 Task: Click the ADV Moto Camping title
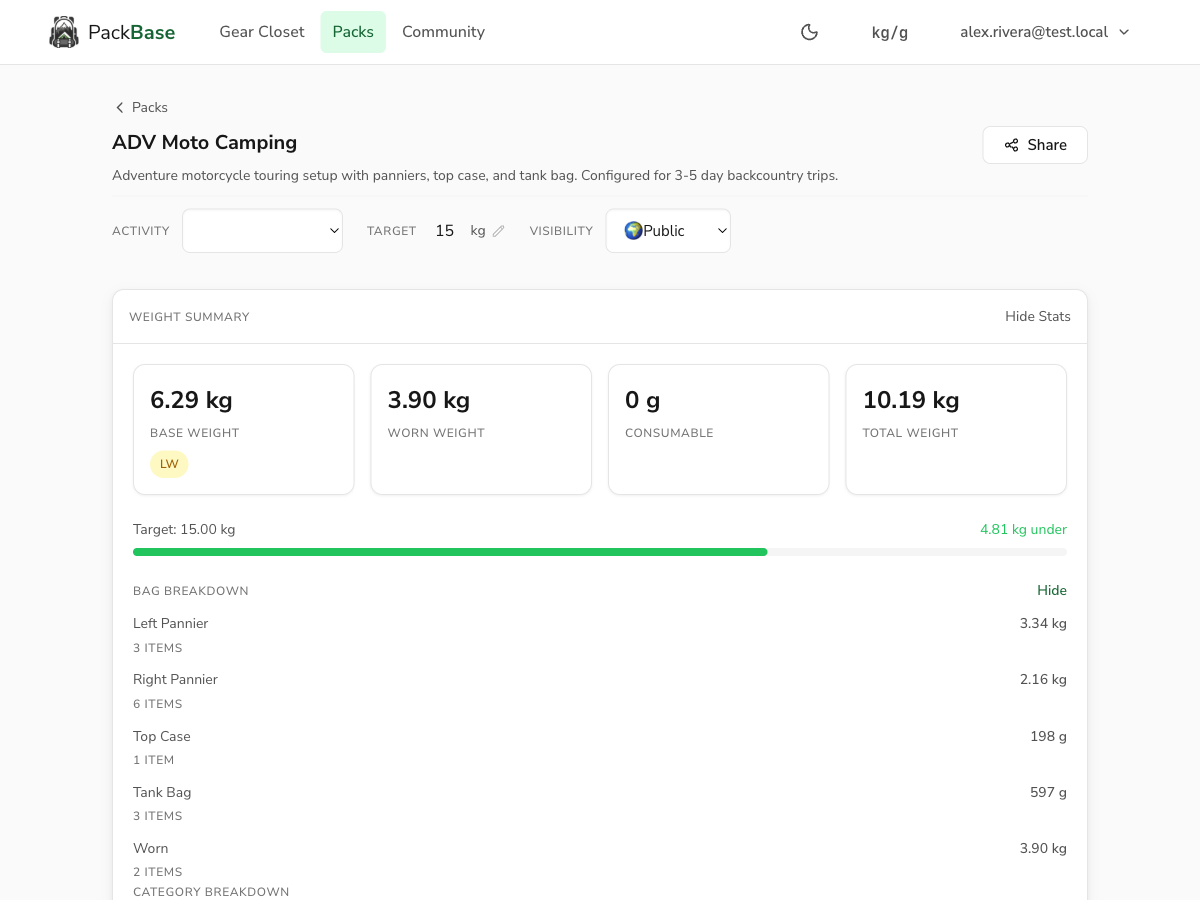(204, 142)
